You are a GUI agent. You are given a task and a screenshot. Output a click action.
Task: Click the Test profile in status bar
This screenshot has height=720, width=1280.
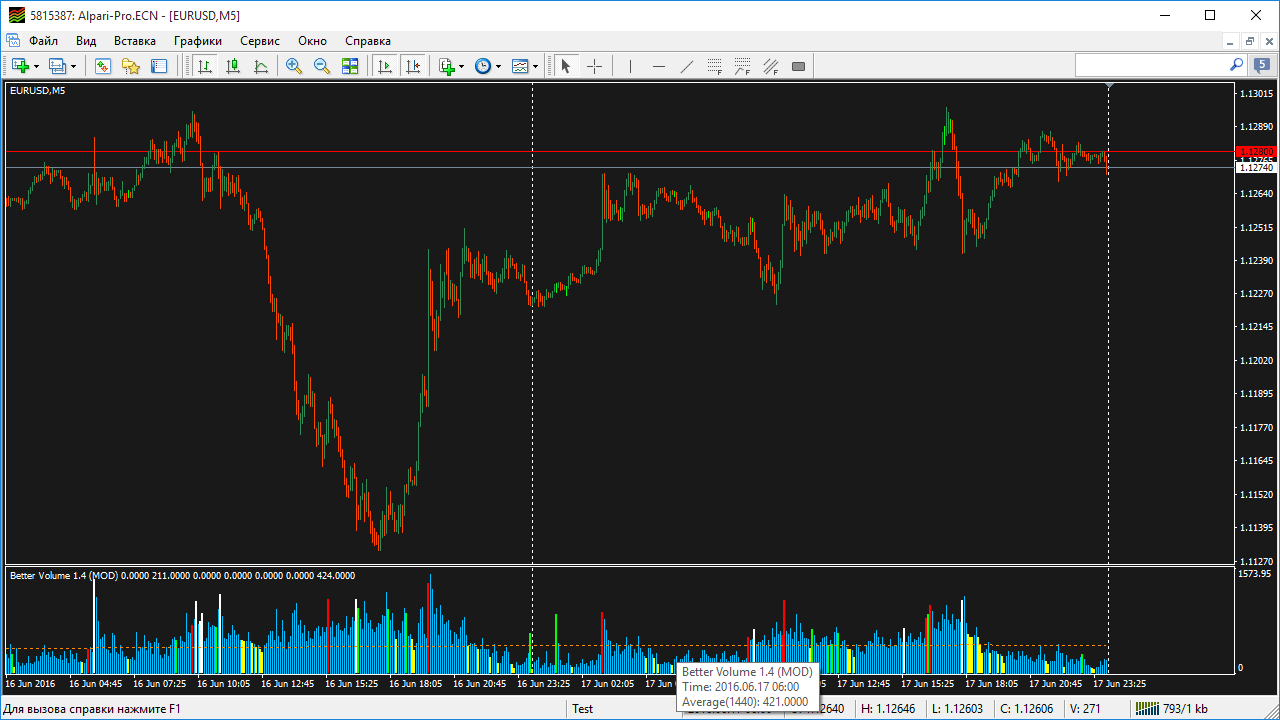(x=582, y=709)
